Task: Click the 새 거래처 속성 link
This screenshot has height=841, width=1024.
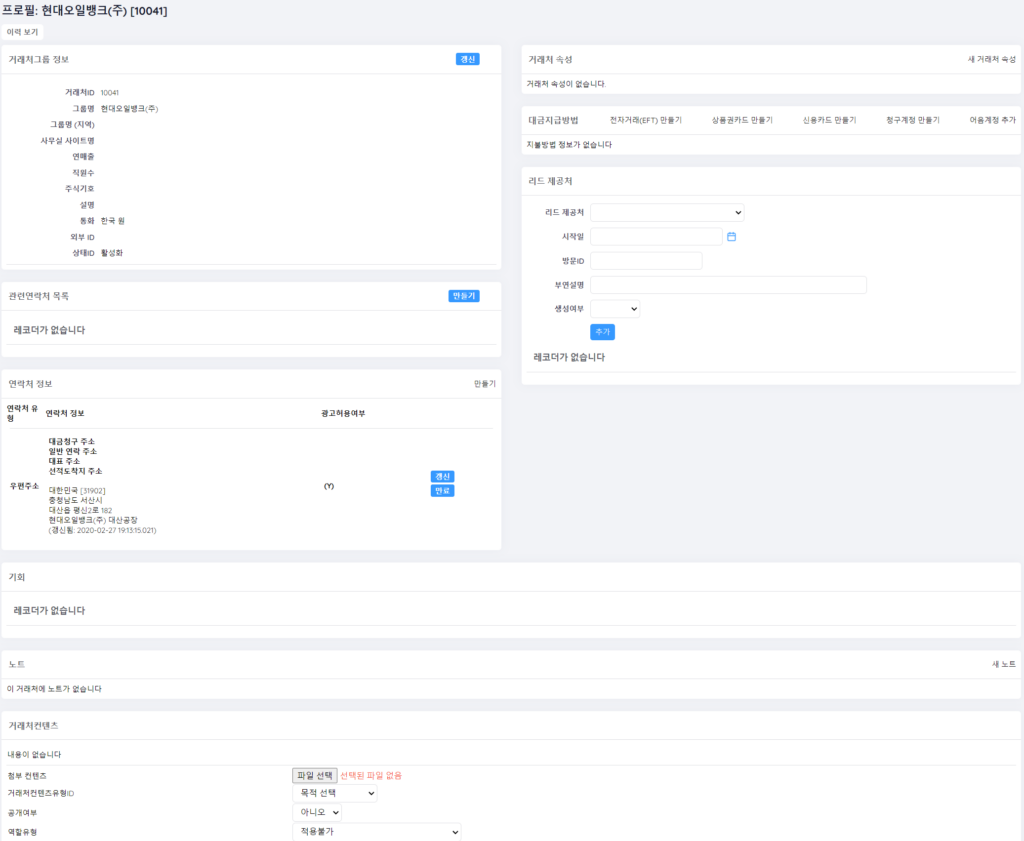Action: click(x=991, y=60)
